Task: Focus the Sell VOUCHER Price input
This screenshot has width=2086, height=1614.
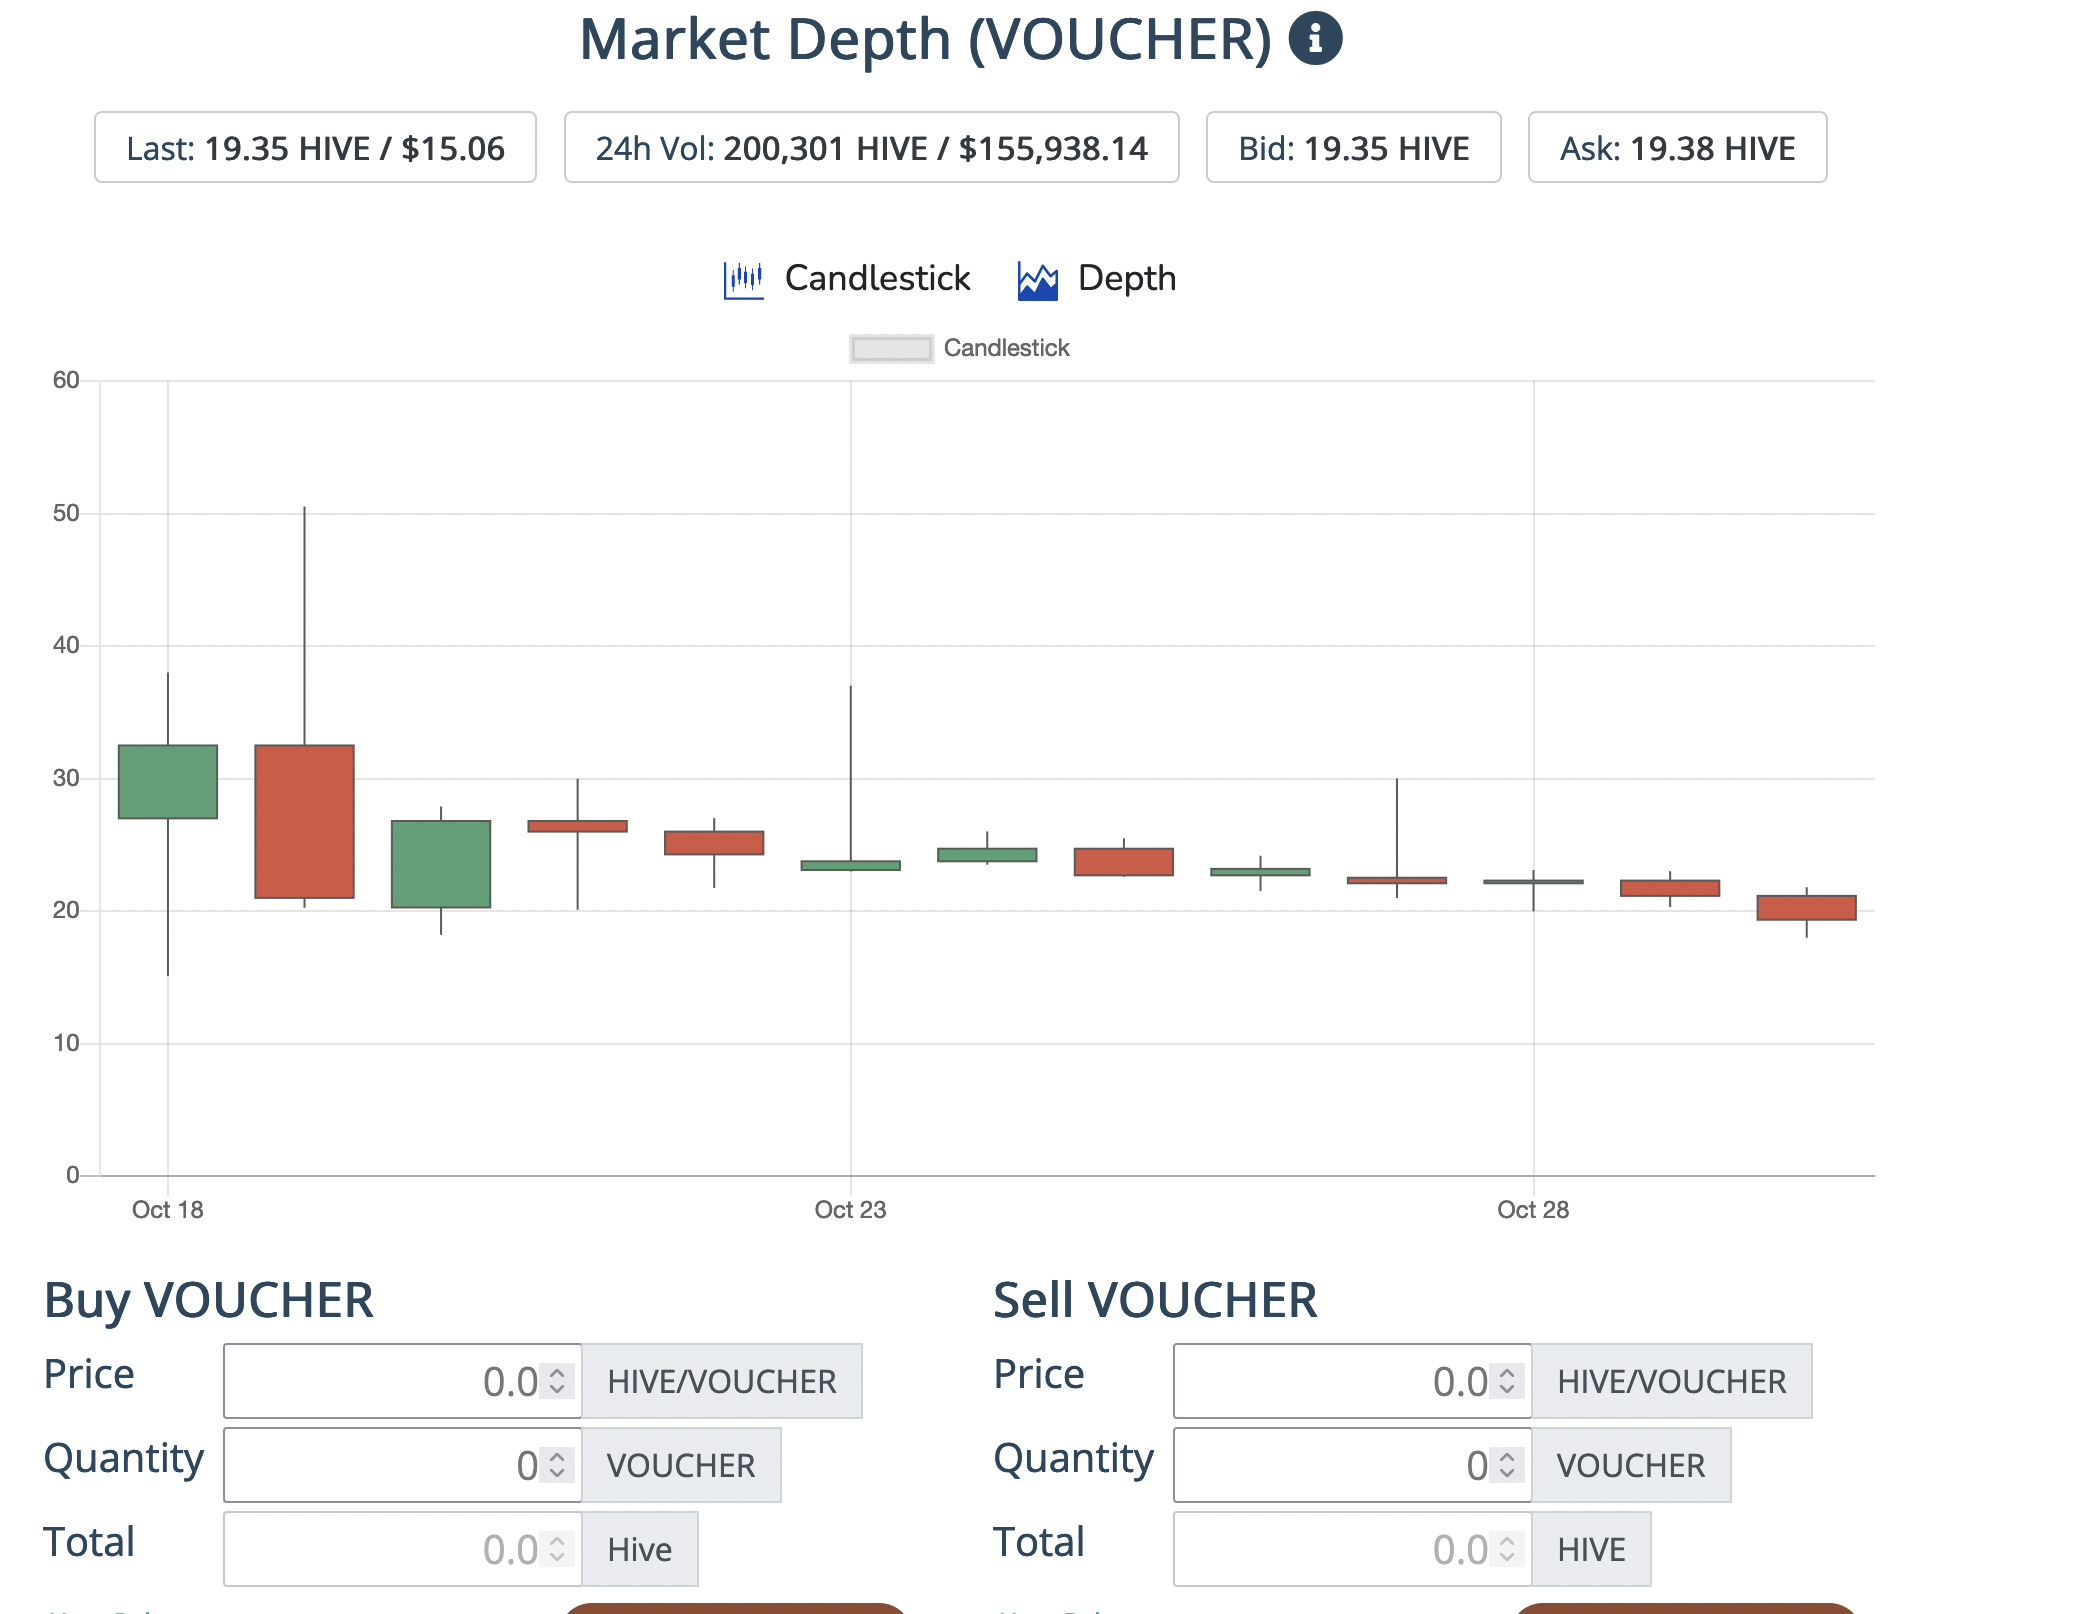Action: point(1352,1381)
